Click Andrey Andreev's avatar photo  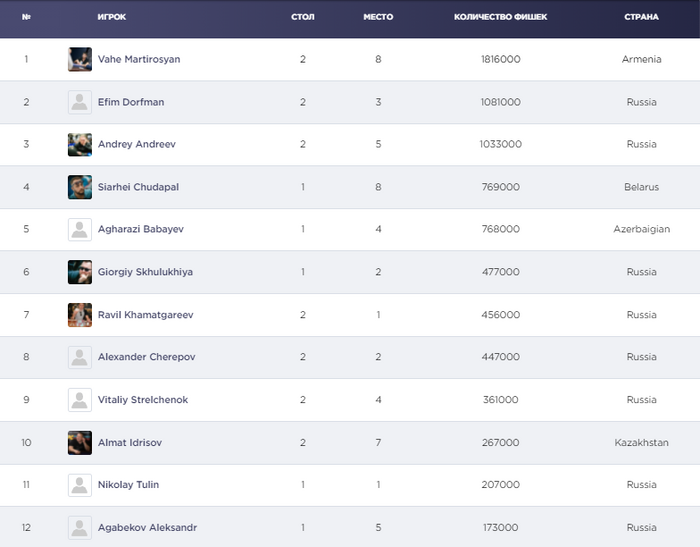80,144
